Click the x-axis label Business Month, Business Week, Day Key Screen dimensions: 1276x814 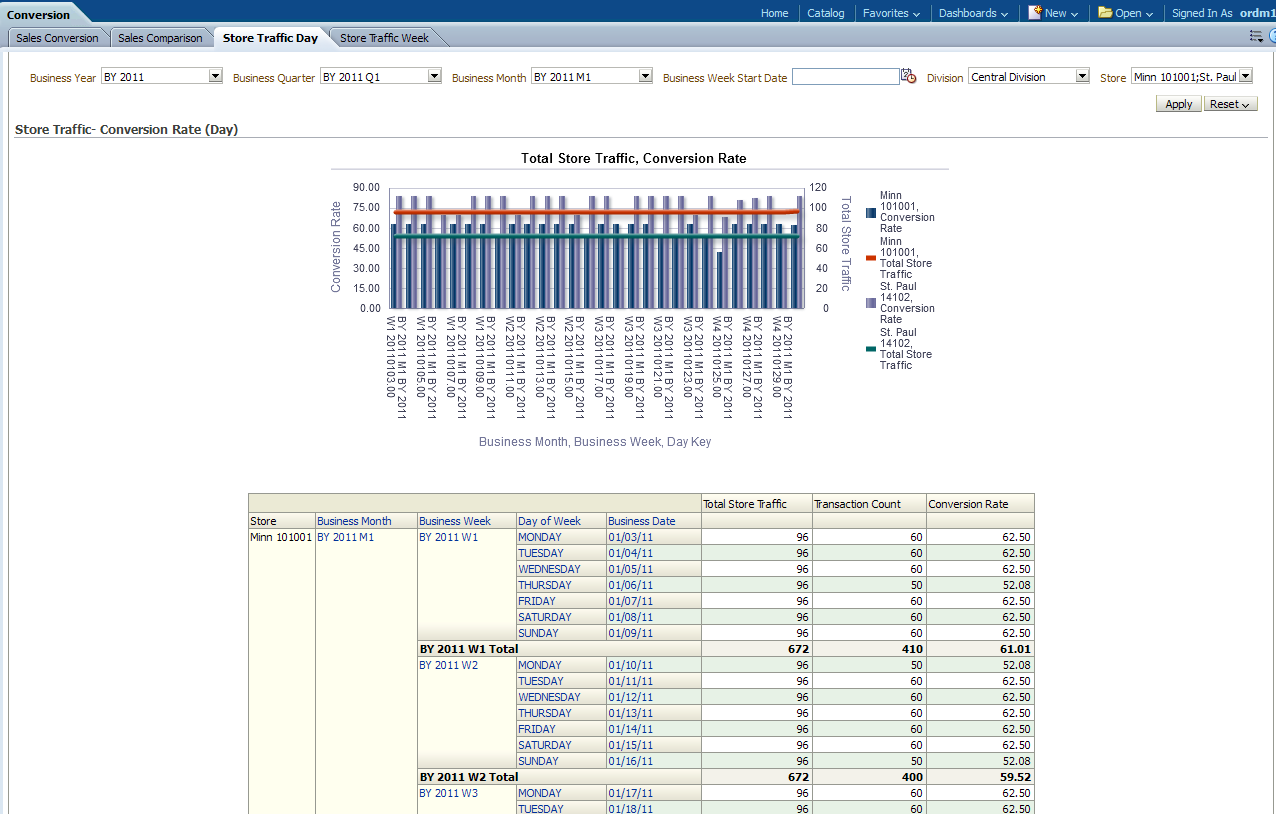click(595, 441)
